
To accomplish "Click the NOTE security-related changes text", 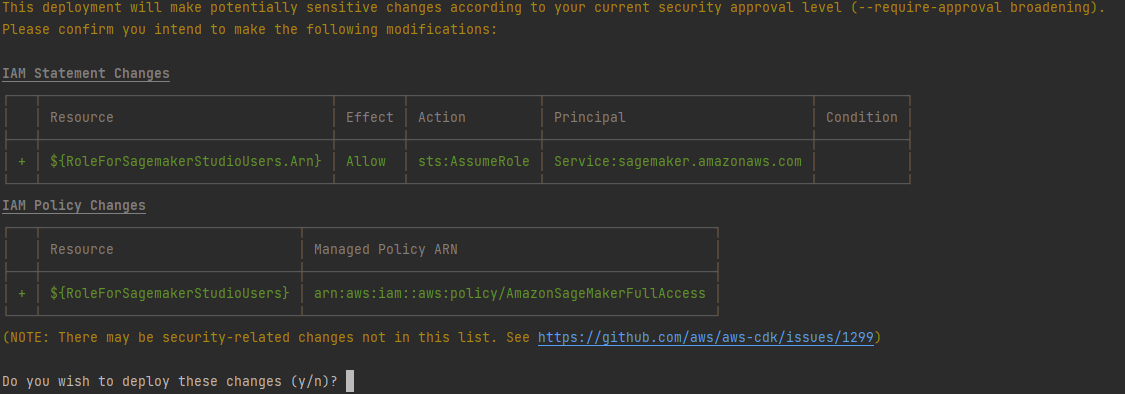I will pyautogui.click(x=267, y=337).
